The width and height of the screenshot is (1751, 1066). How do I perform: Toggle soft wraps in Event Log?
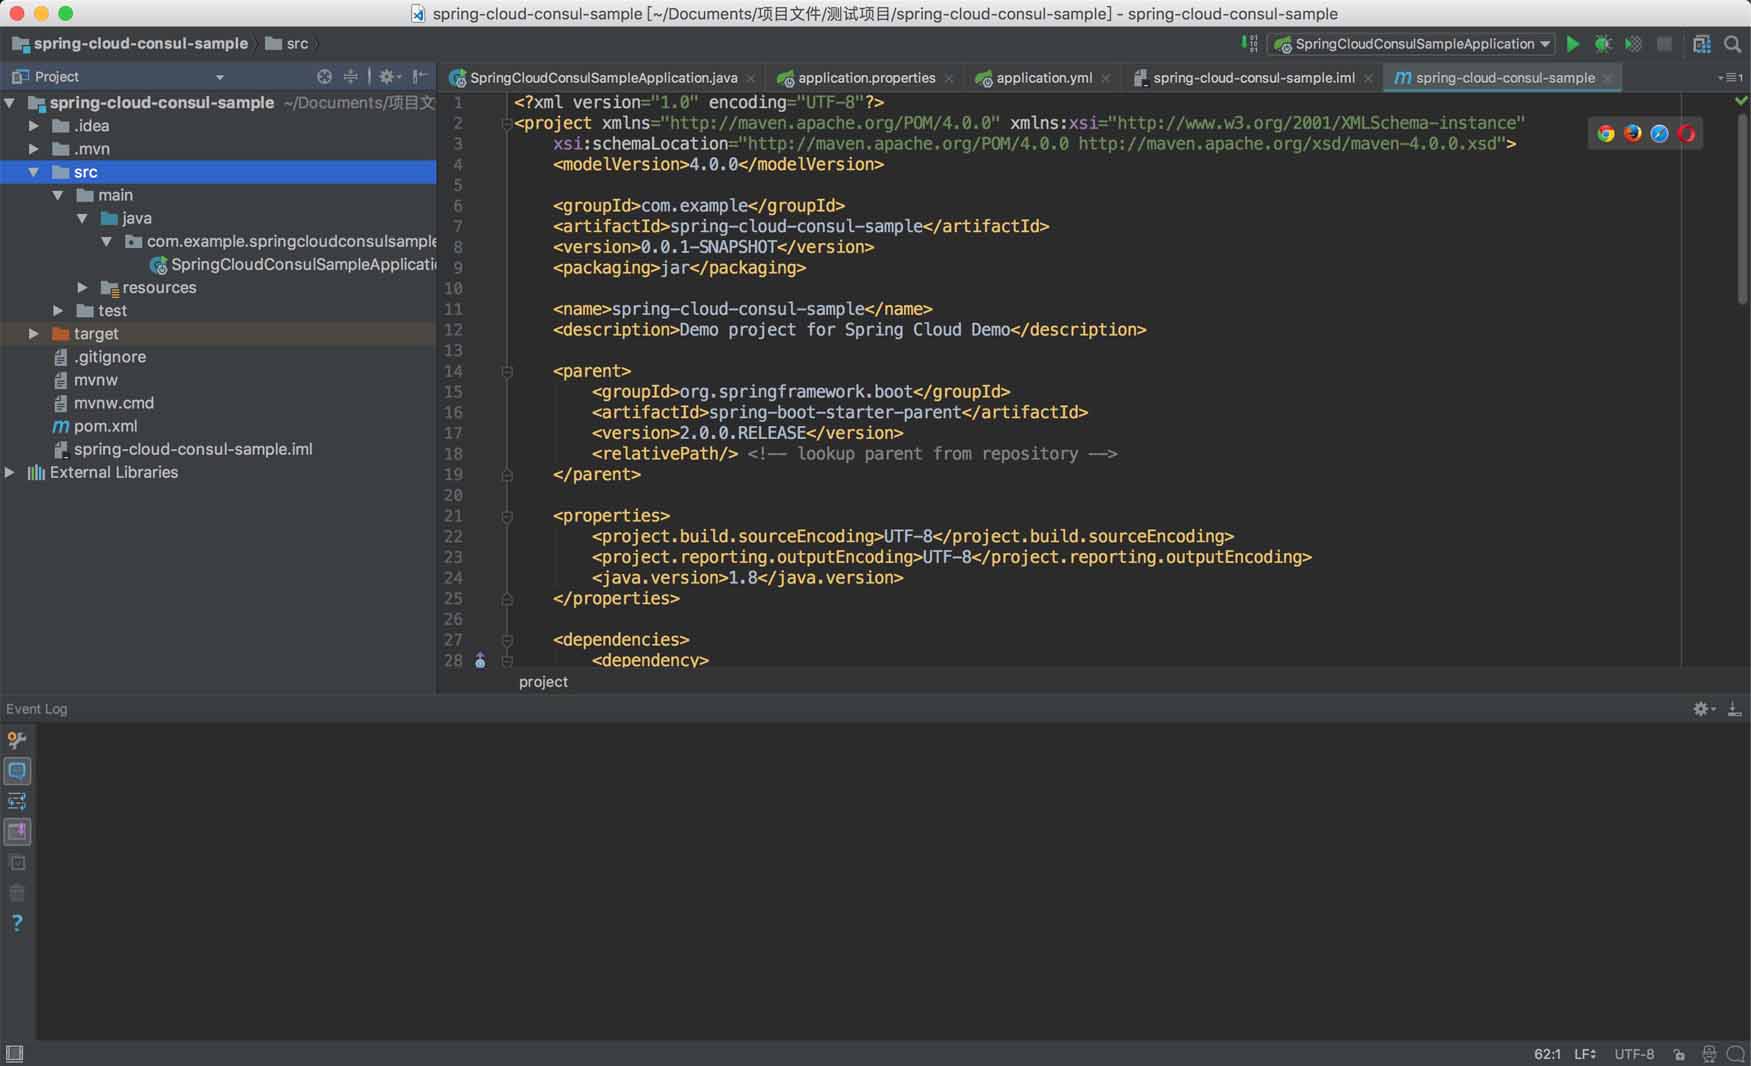(x=17, y=801)
